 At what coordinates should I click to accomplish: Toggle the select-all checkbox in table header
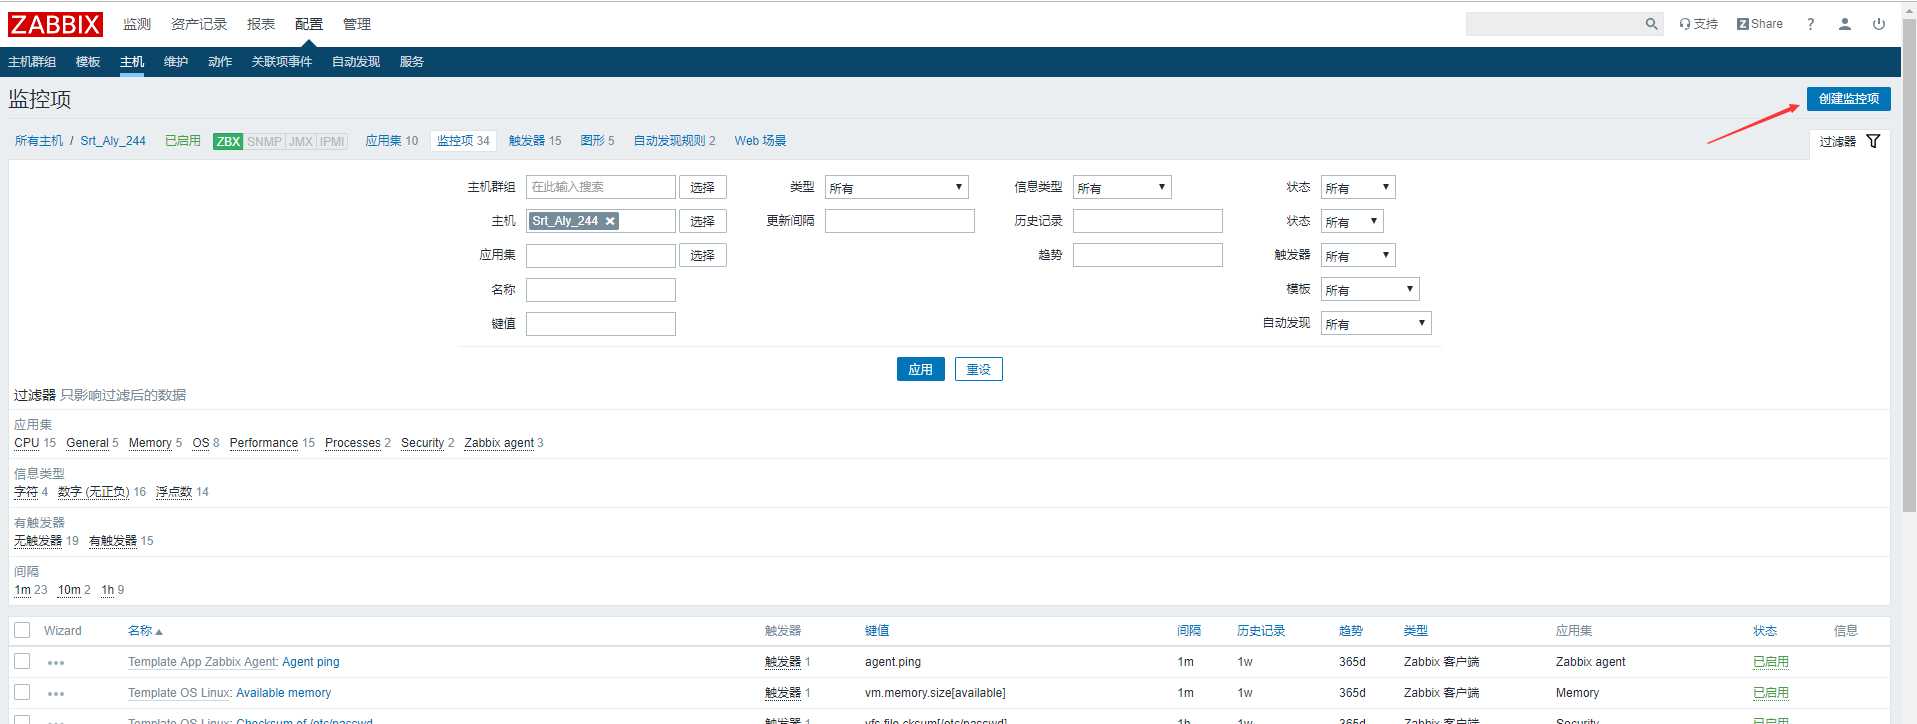click(22, 630)
